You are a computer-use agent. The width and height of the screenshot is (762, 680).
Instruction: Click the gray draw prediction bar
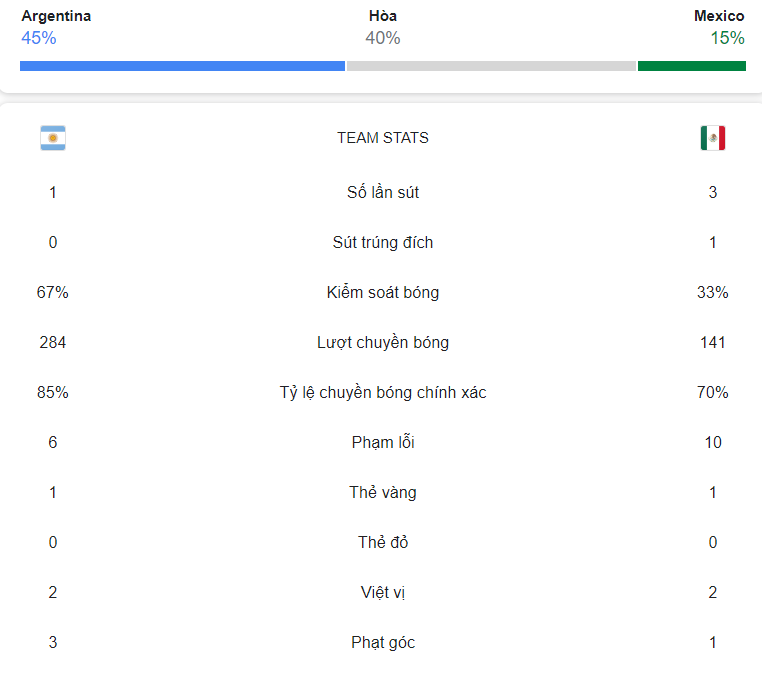491,66
